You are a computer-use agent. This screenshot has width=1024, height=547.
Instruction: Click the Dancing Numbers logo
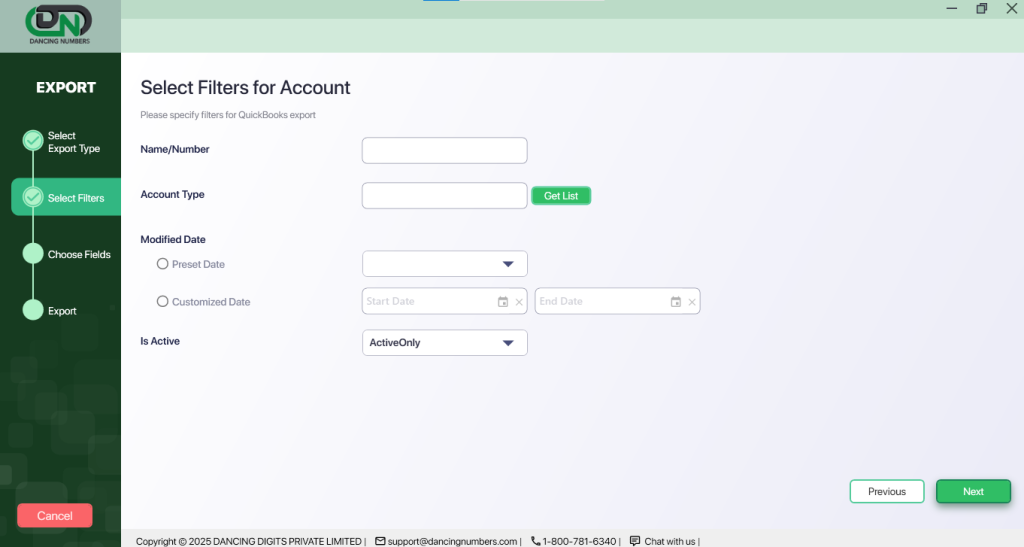59,25
